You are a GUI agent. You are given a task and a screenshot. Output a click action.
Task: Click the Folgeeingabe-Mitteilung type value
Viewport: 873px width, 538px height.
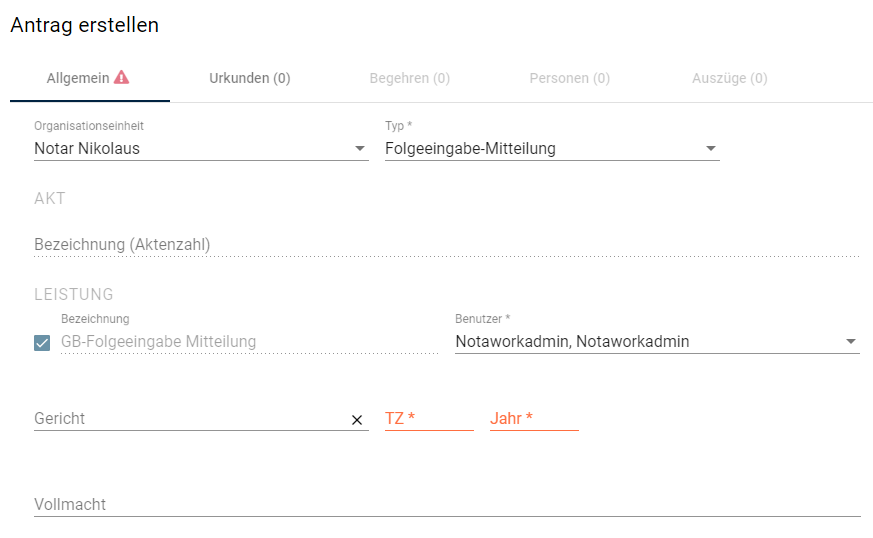pyautogui.click(x=470, y=149)
